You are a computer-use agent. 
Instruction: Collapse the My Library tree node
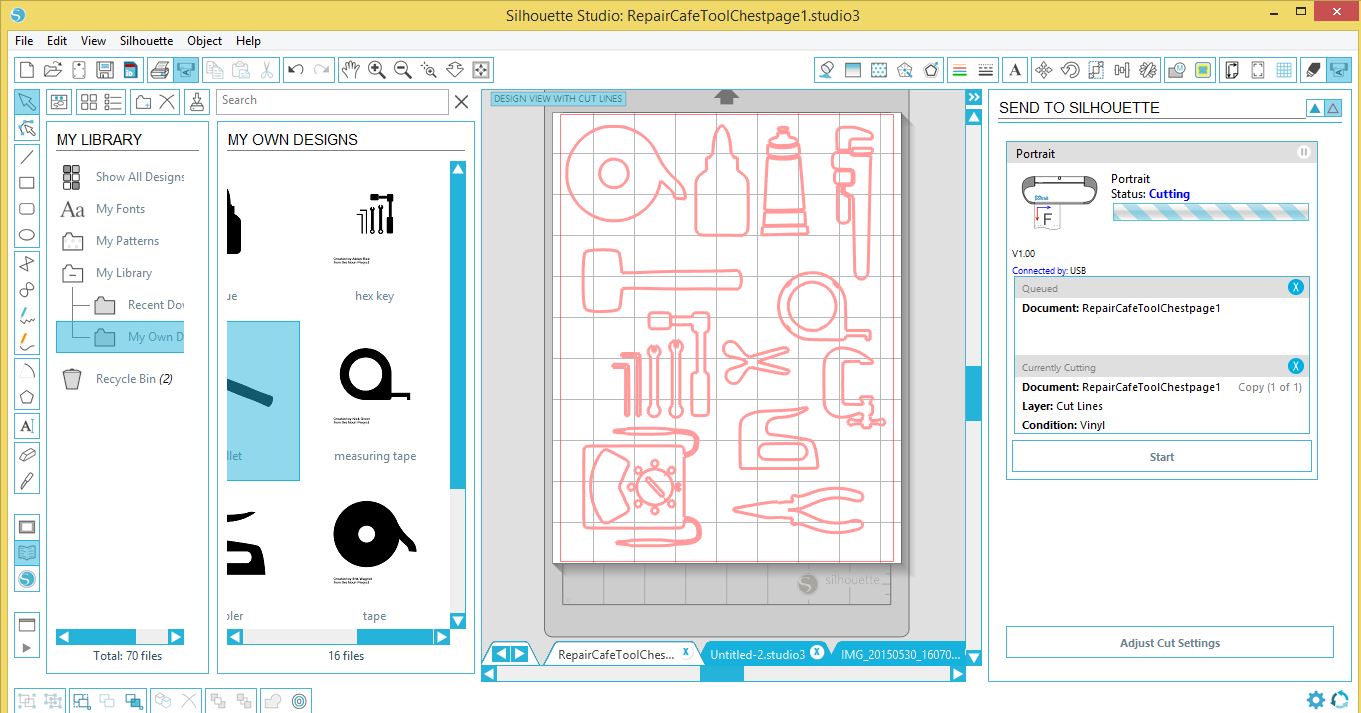pyautogui.click(x=72, y=273)
